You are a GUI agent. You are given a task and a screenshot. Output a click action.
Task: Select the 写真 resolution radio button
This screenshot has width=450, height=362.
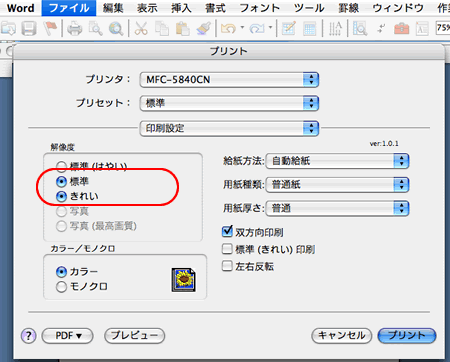(61, 211)
